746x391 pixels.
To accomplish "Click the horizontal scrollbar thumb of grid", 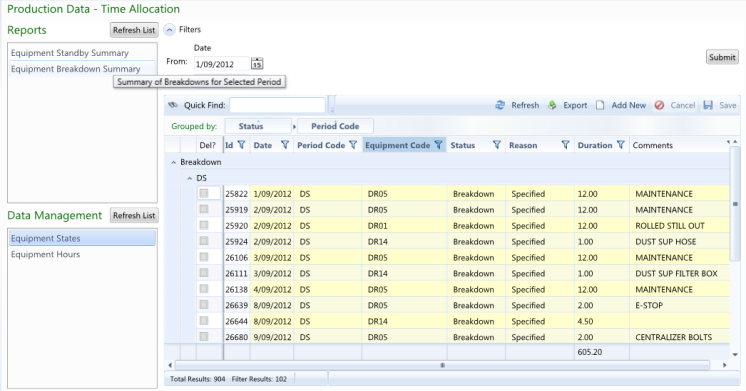I will pos(442,365).
